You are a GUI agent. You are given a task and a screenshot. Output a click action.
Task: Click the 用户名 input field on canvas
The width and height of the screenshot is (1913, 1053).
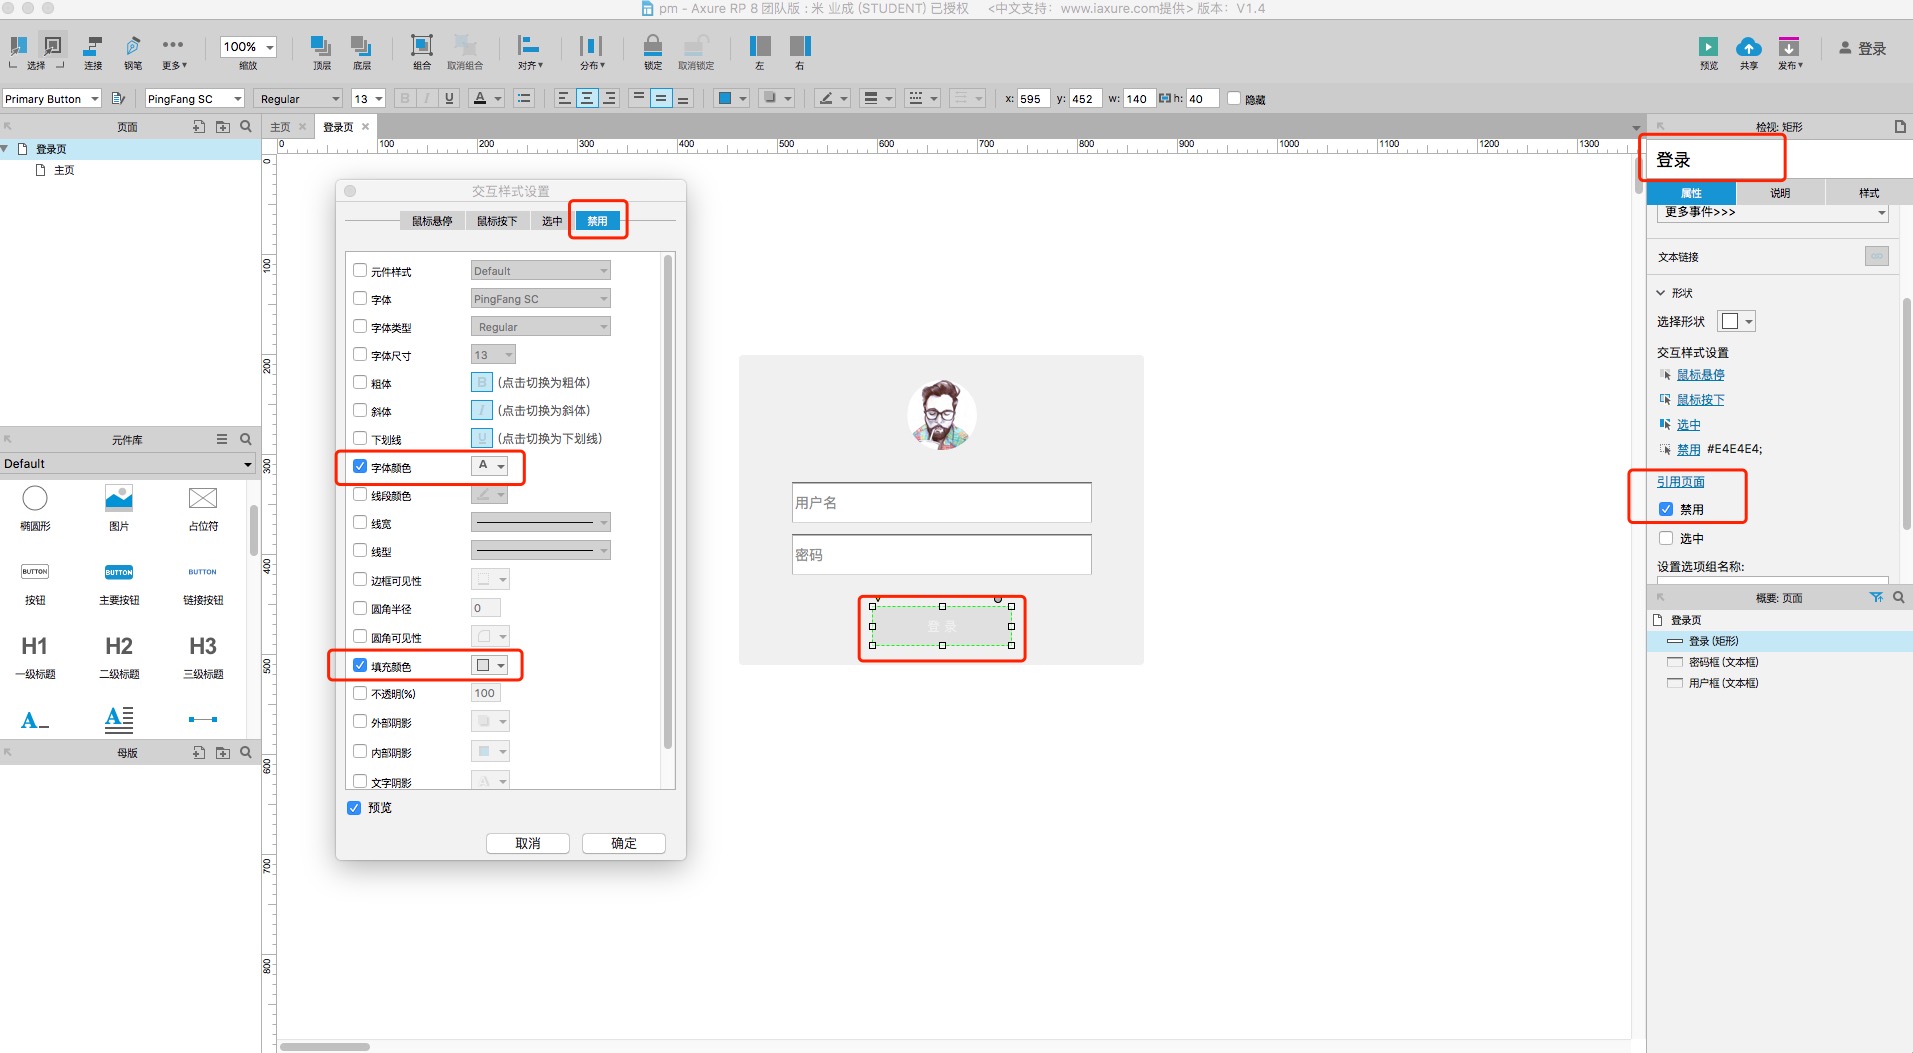(941, 502)
